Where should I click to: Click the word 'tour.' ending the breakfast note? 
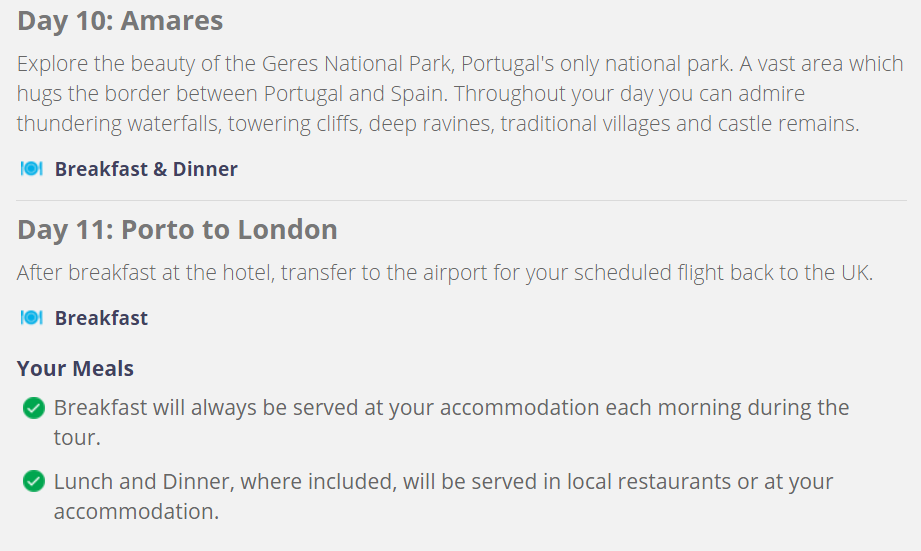pyautogui.click(x=77, y=438)
